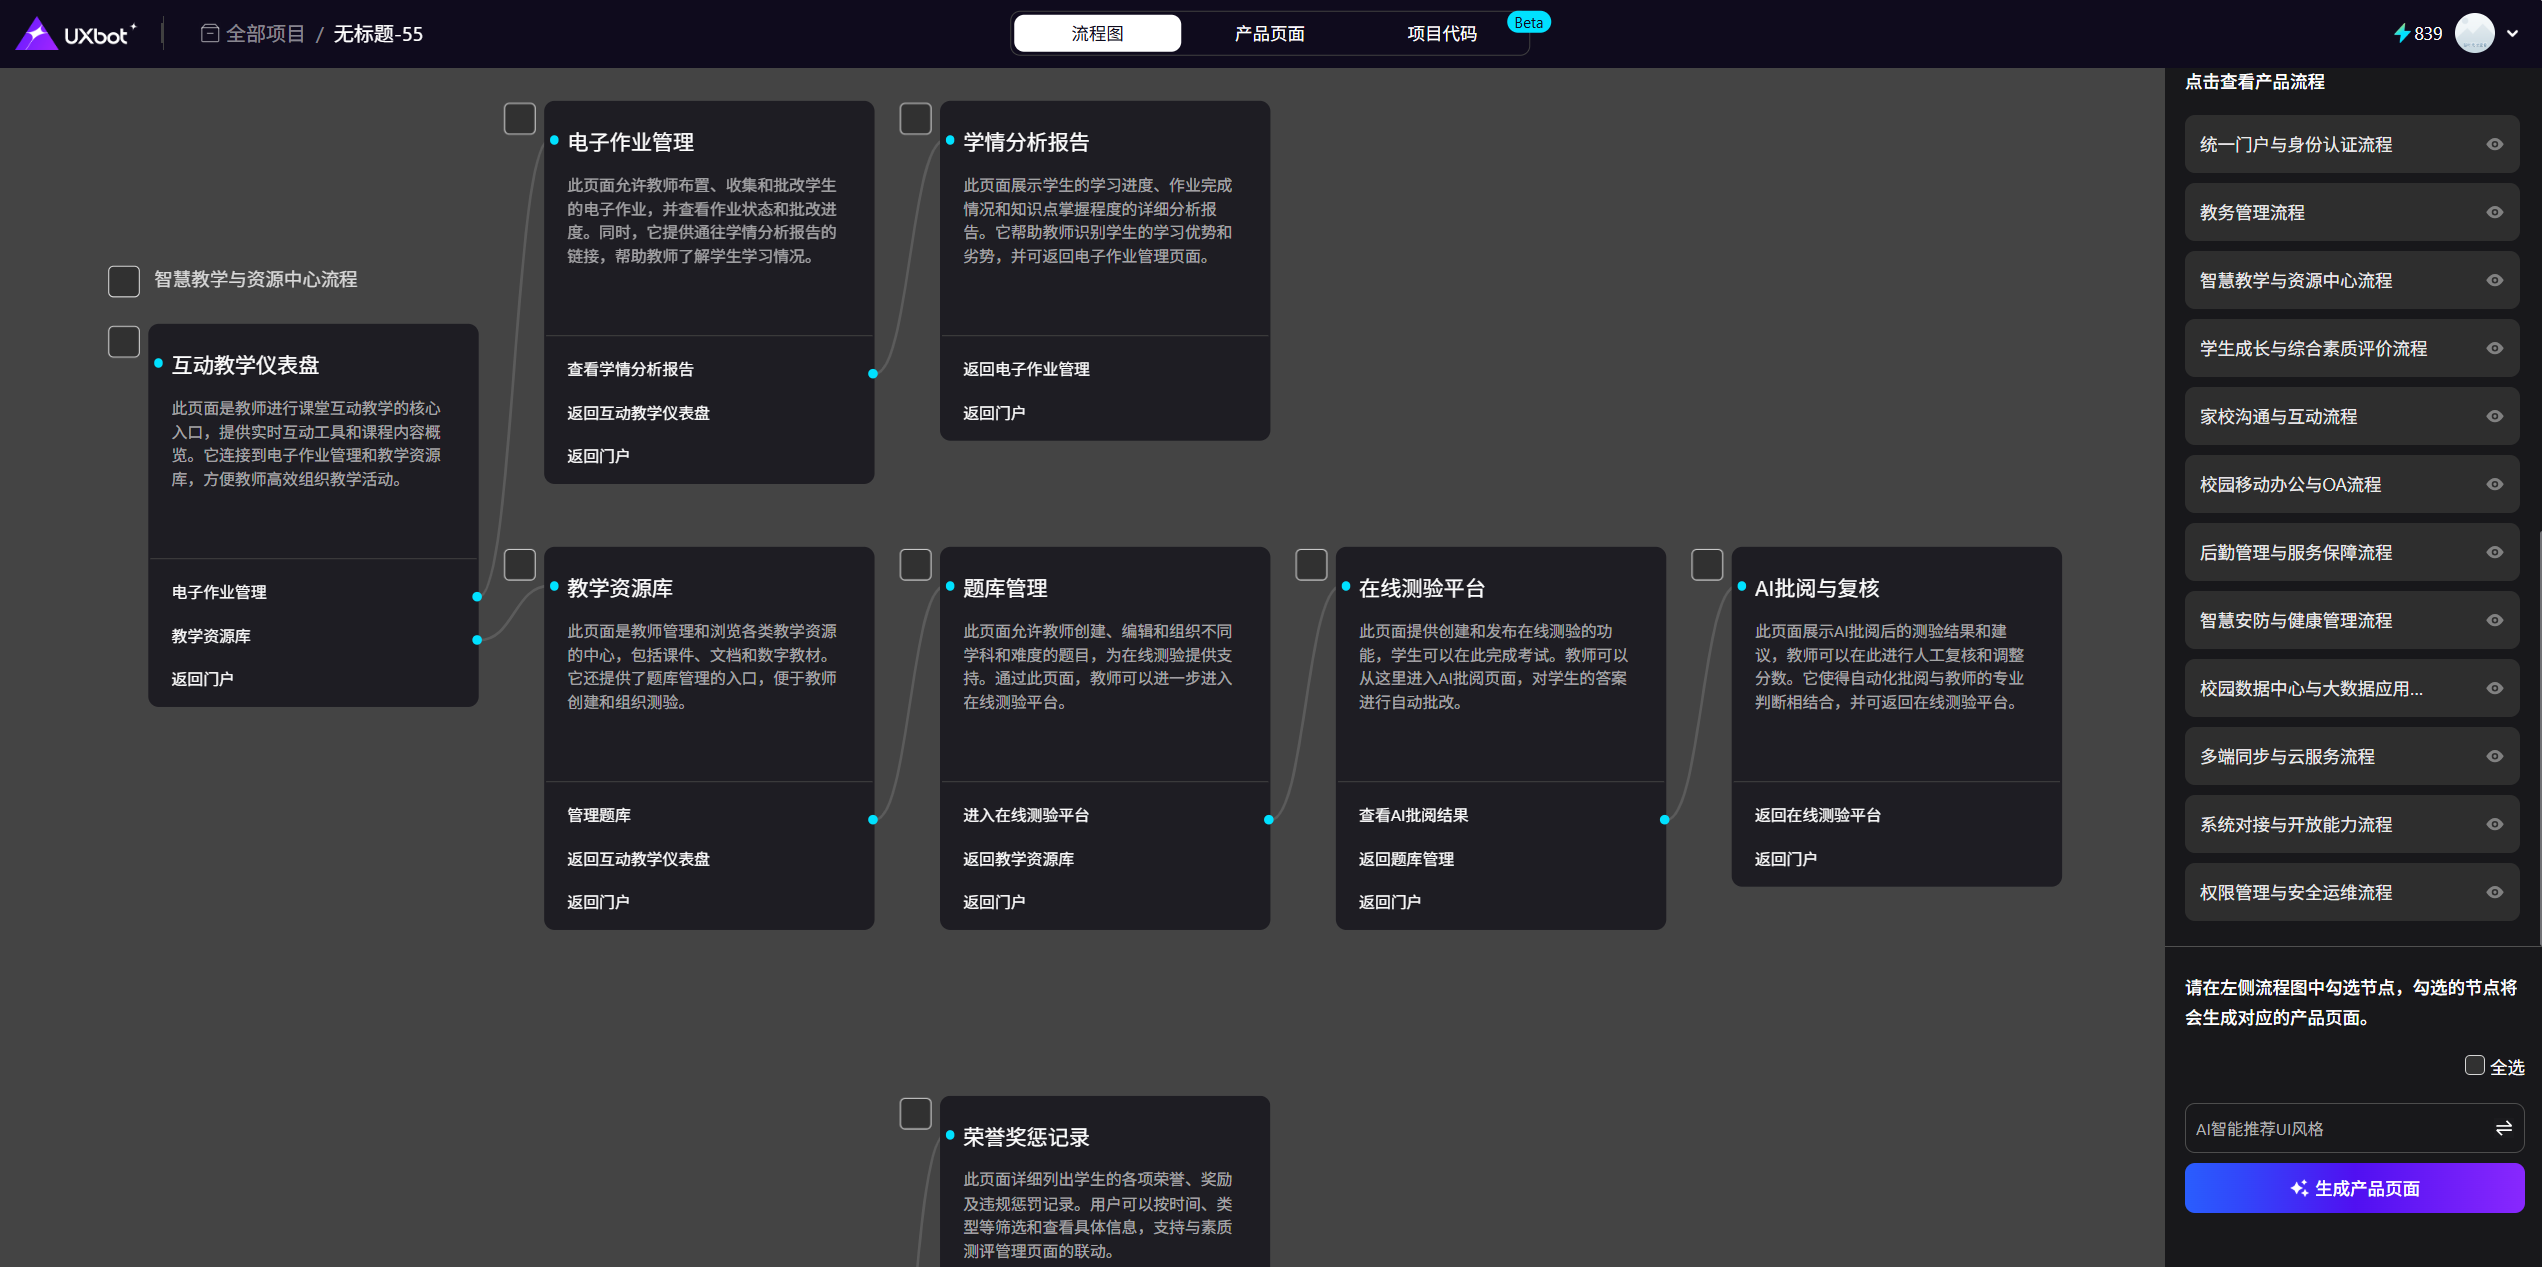This screenshot has width=2542, height=1267.
Task: Toggle eye icon for 智慧教学与资源中心流程 in sidebar
Action: click(x=2495, y=280)
